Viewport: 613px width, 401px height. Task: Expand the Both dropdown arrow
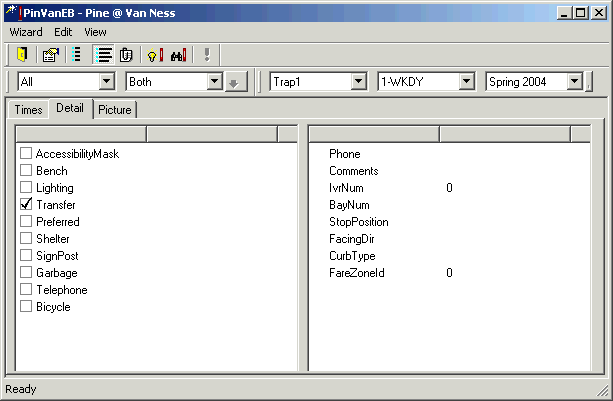click(x=214, y=82)
